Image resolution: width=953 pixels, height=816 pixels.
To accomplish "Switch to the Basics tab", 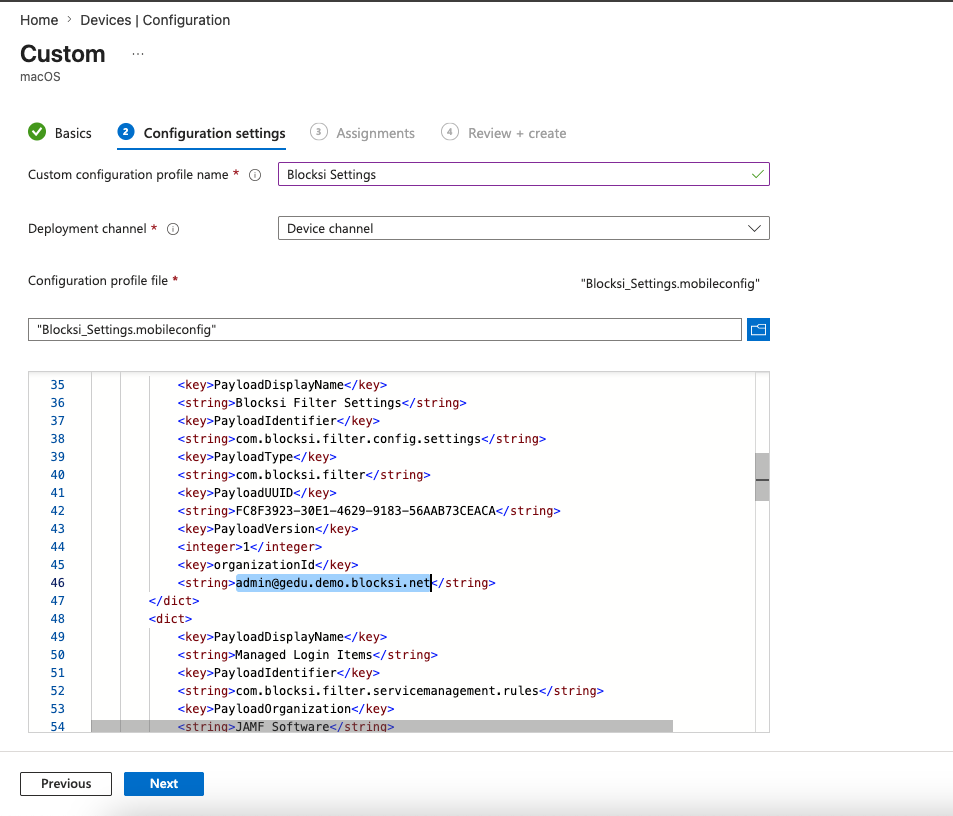I will 73,133.
